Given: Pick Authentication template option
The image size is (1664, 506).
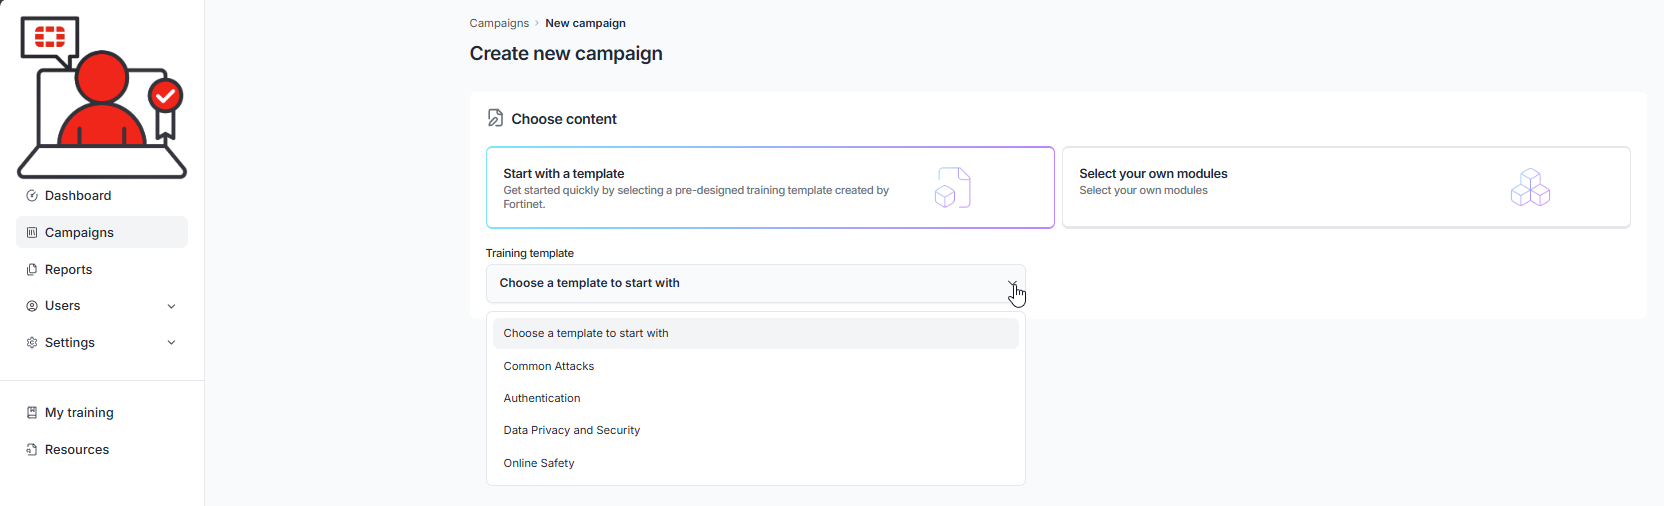Looking at the screenshot, I should click(542, 399).
